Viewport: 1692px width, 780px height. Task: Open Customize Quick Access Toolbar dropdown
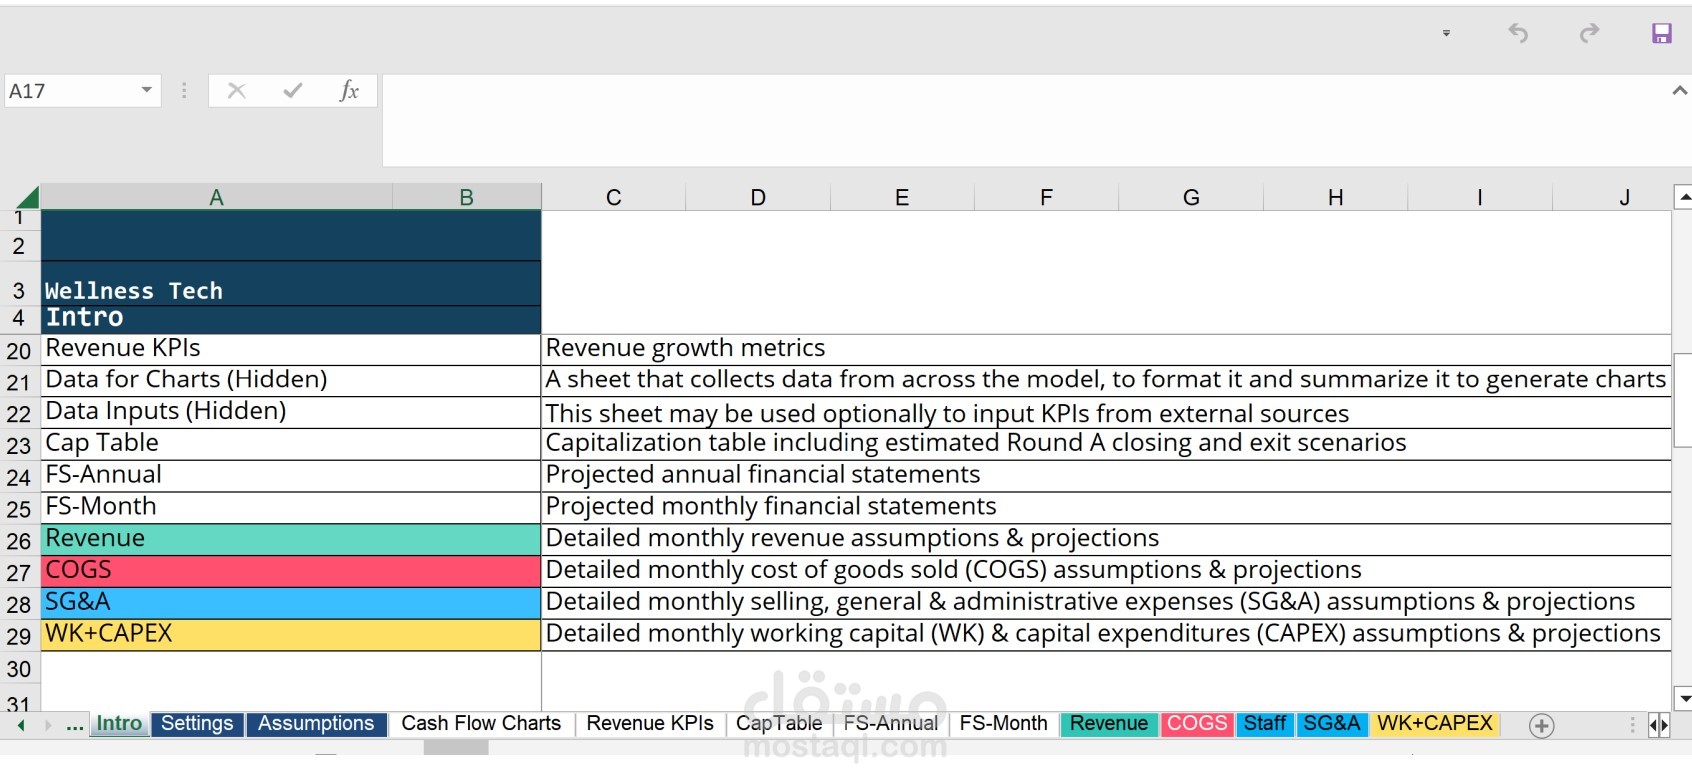(1446, 34)
